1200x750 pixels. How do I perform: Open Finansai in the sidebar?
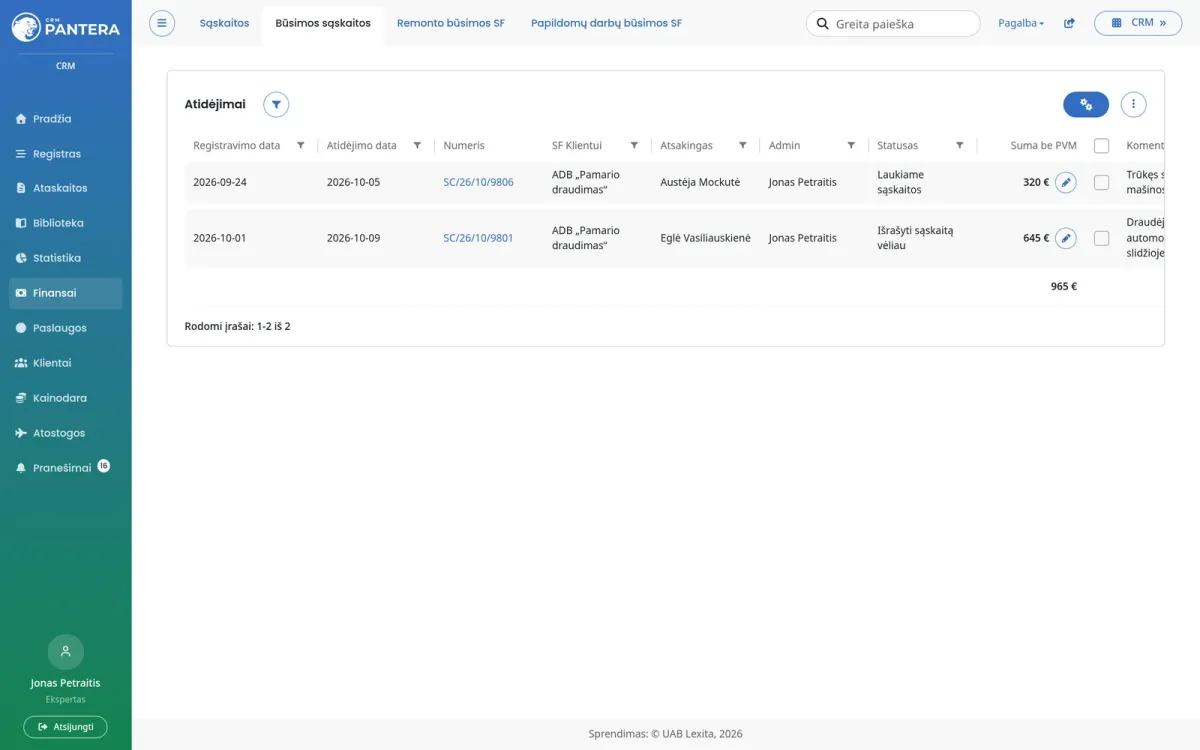point(66,293)
